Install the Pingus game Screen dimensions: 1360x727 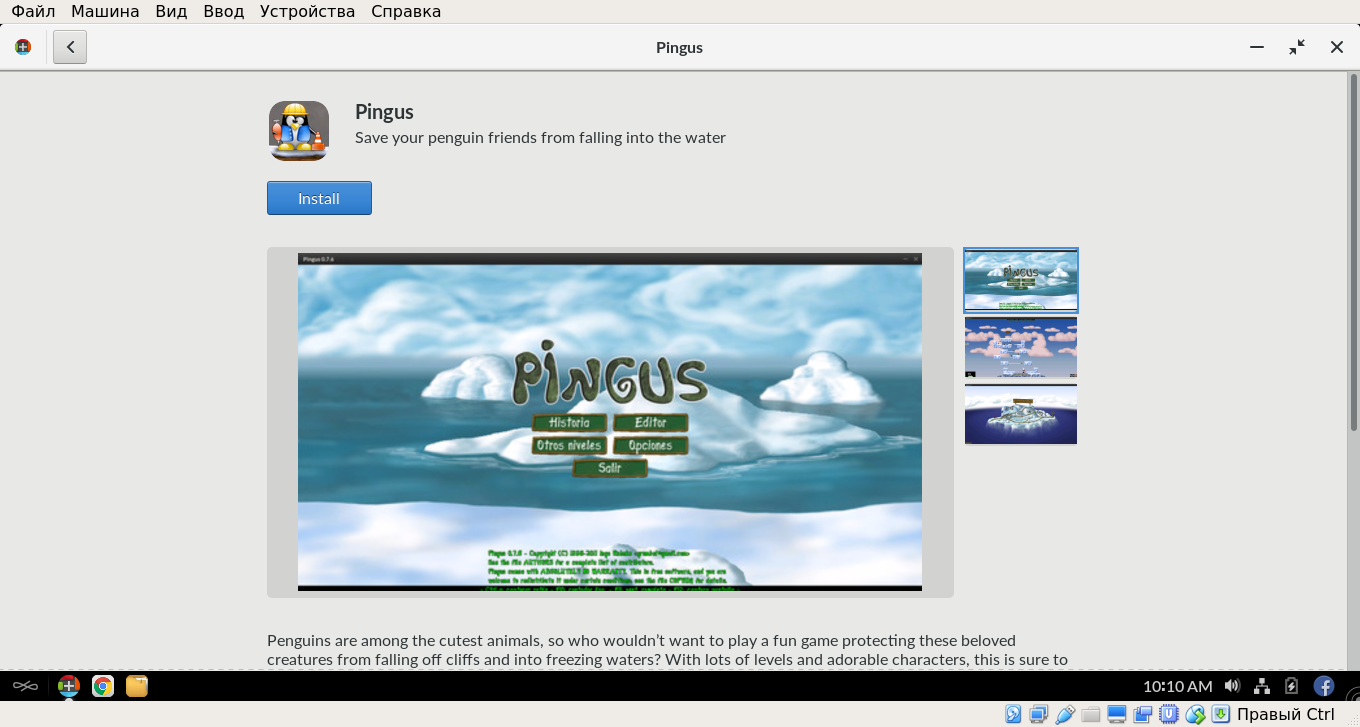click(319, 198)
